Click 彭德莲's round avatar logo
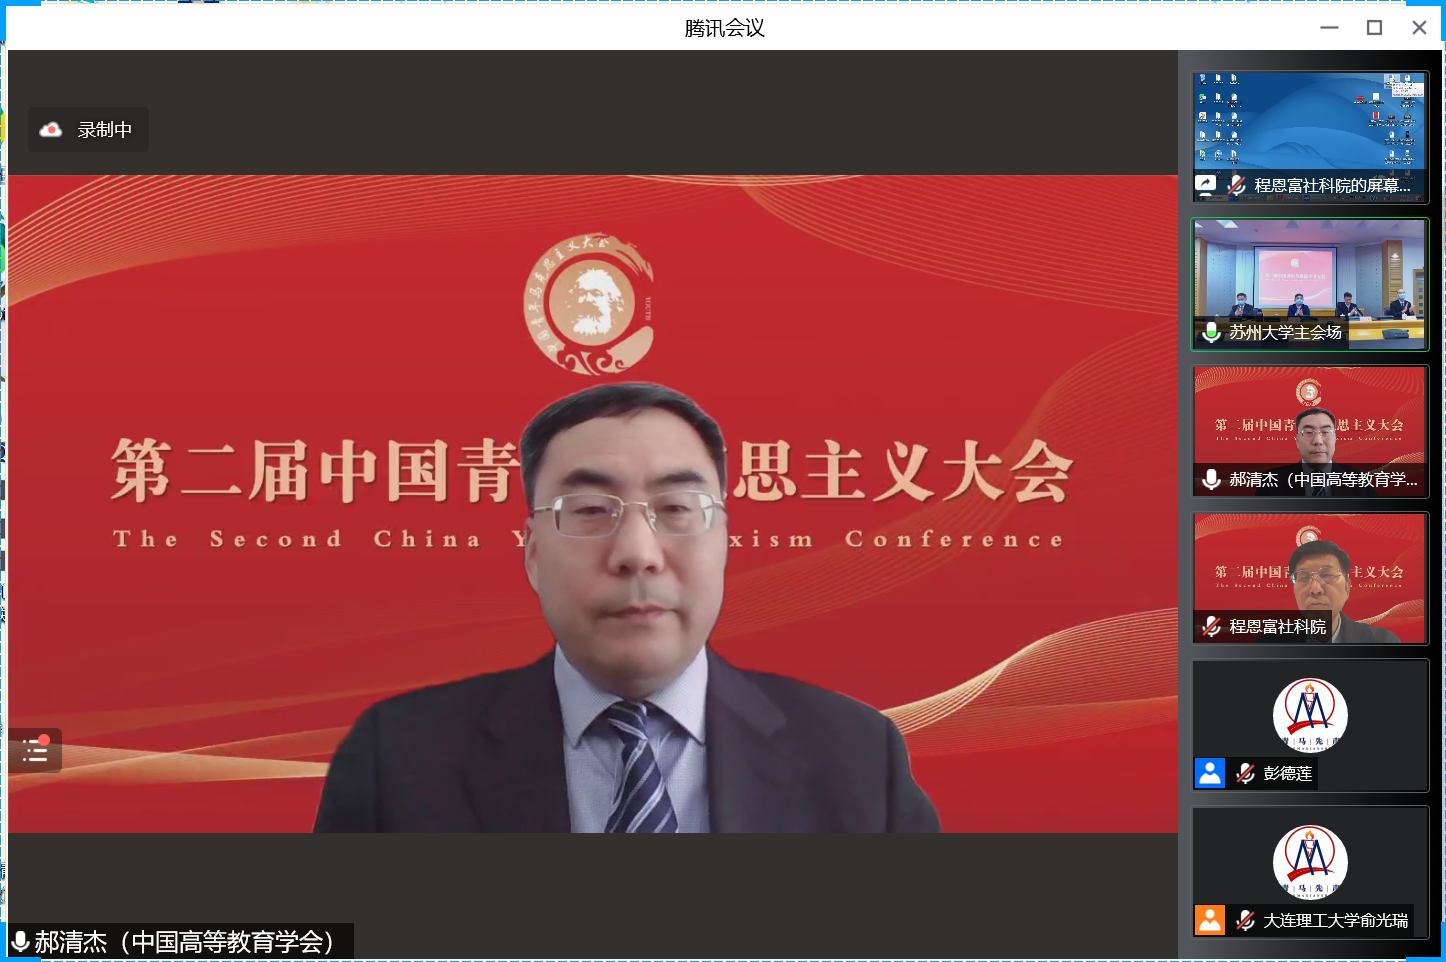 (1310, 714)
